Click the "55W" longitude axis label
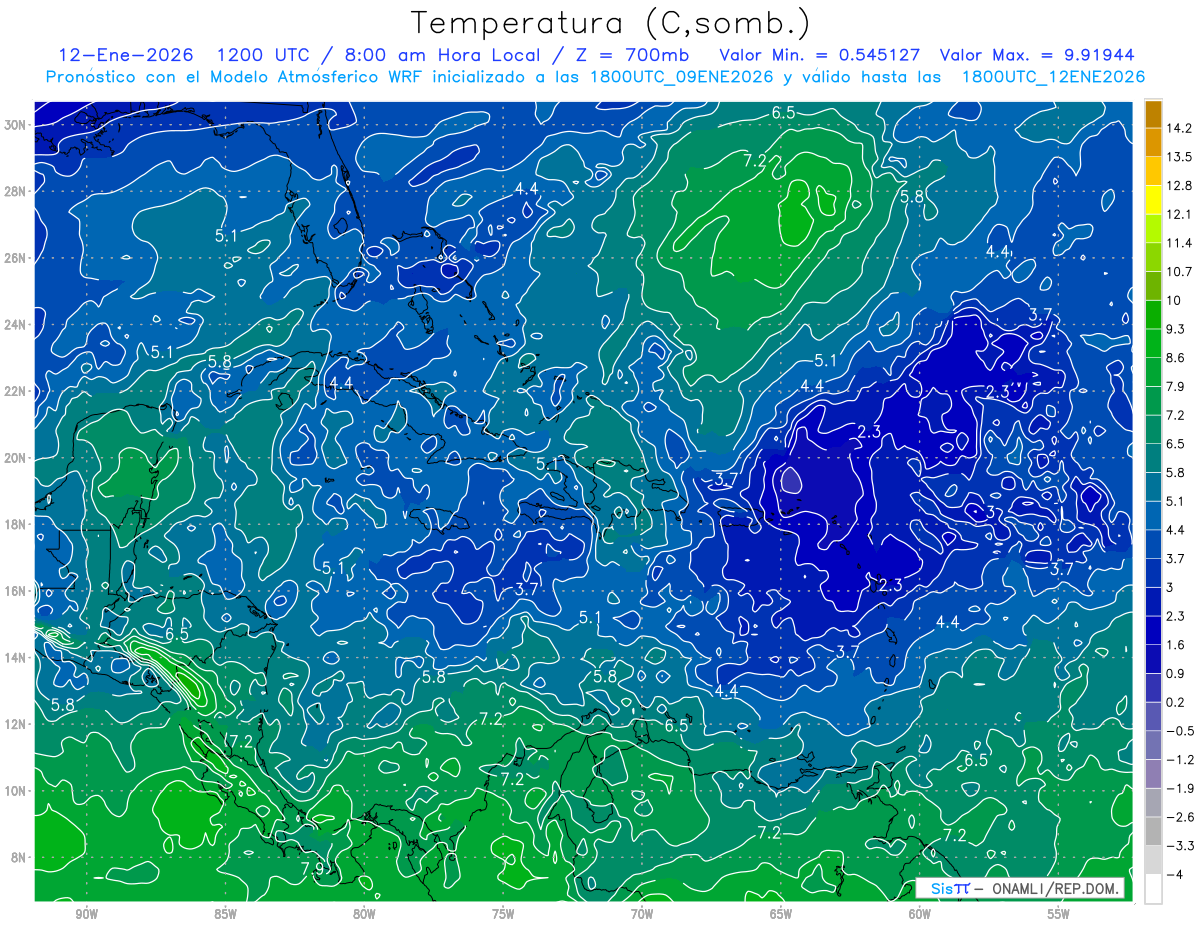 (x=1059, y=914)
